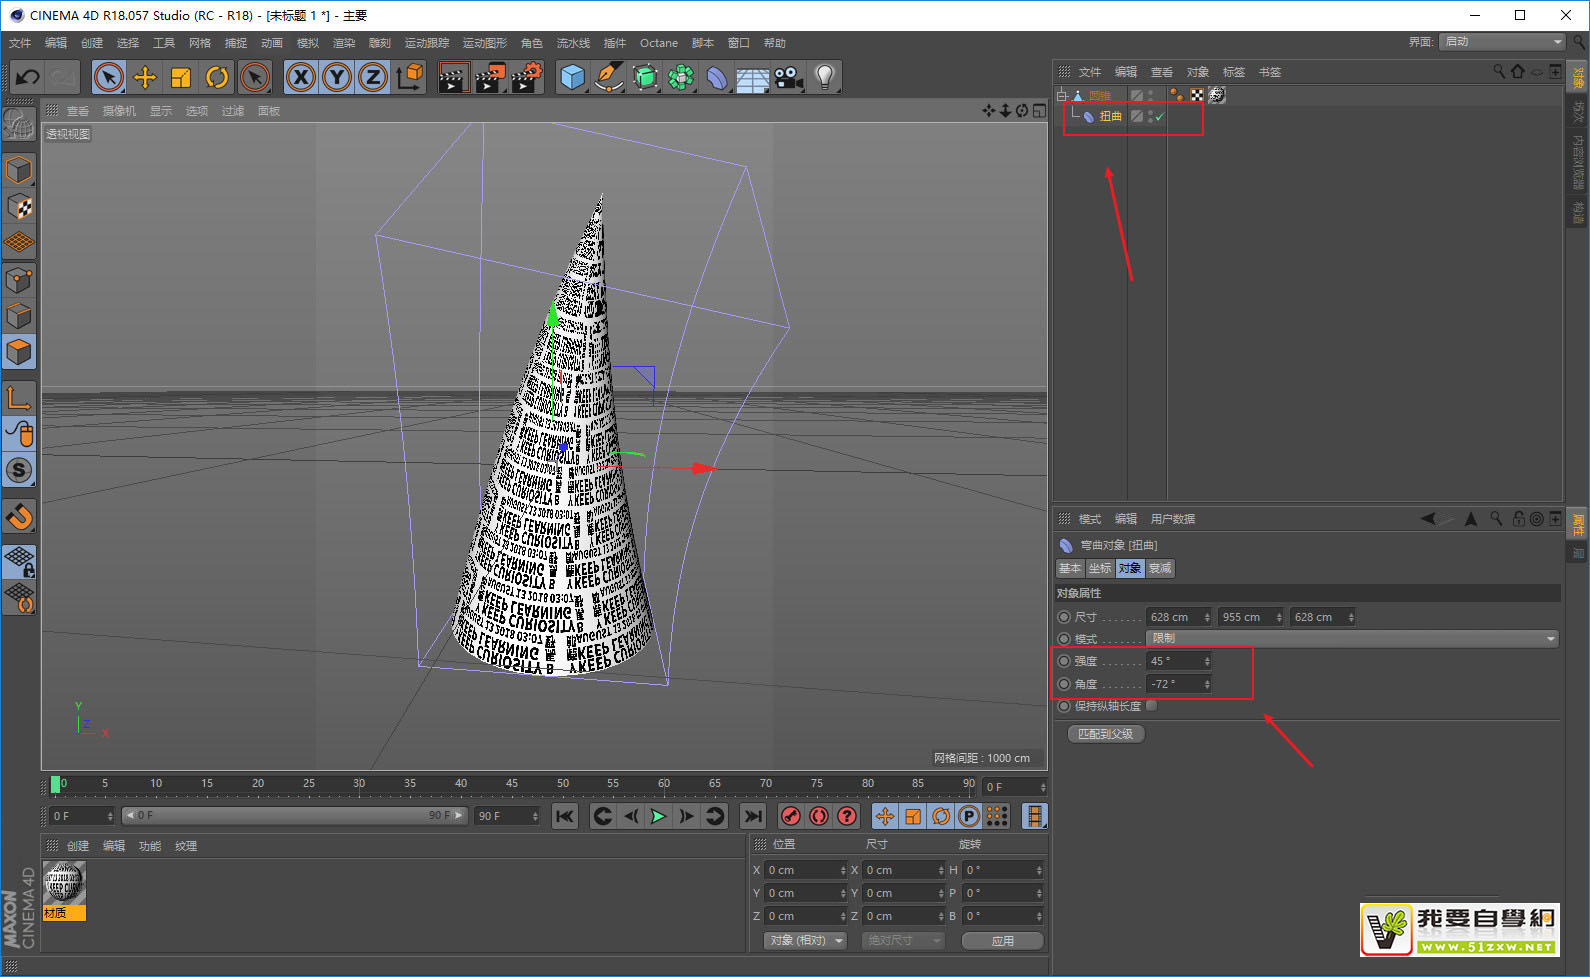
Task: Select the 扭曲 object in object manager
Action: coord(1110,116)
